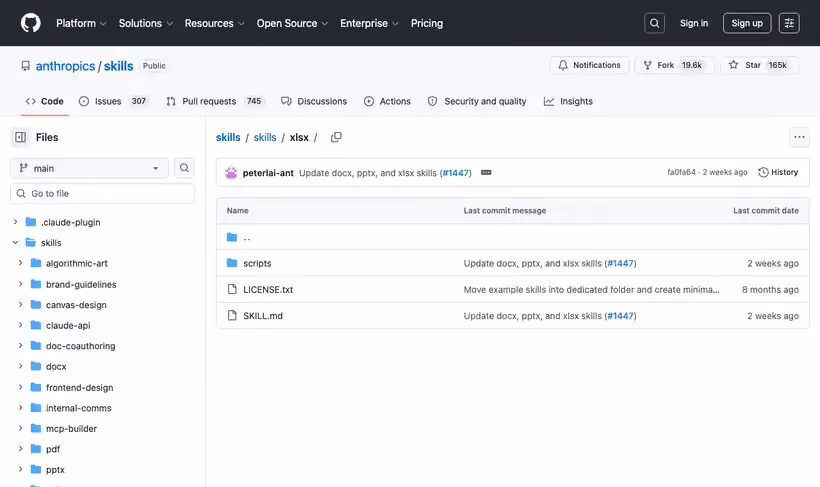Expand the pptx folder chevron
Screen dimensions: 820x487
pyautogui.click(x=20, y=469)
